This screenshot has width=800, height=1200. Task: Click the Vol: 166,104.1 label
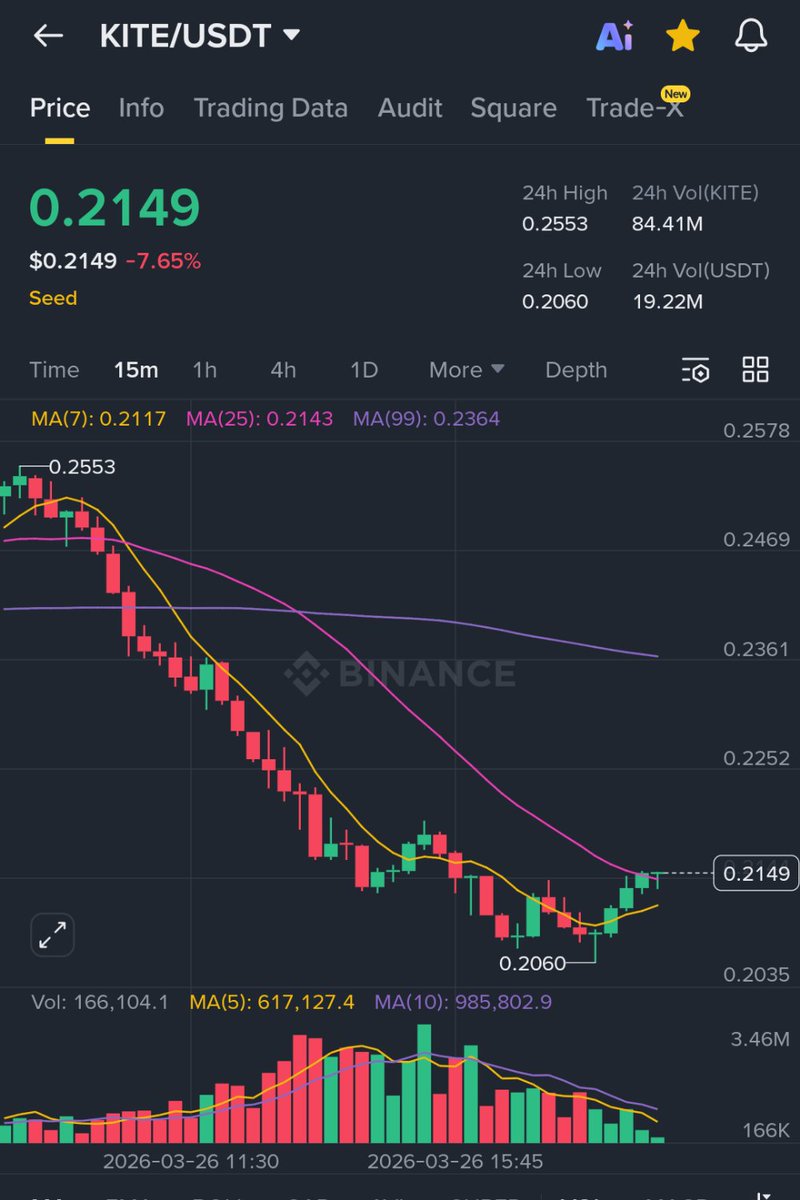coord(100,1002)
